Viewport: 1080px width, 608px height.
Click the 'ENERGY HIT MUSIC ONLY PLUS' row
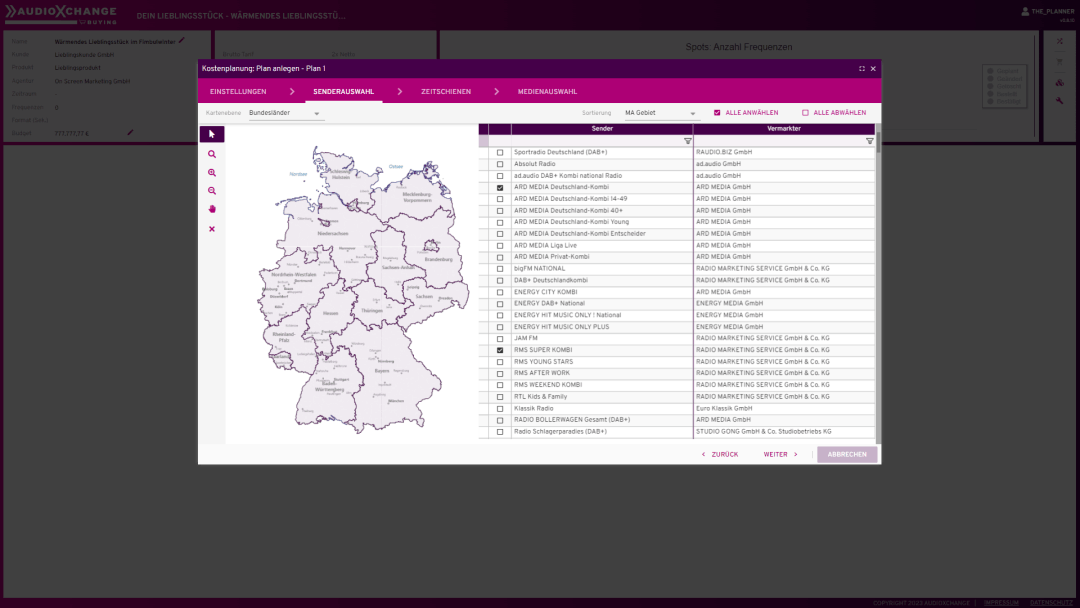[677, 327]
